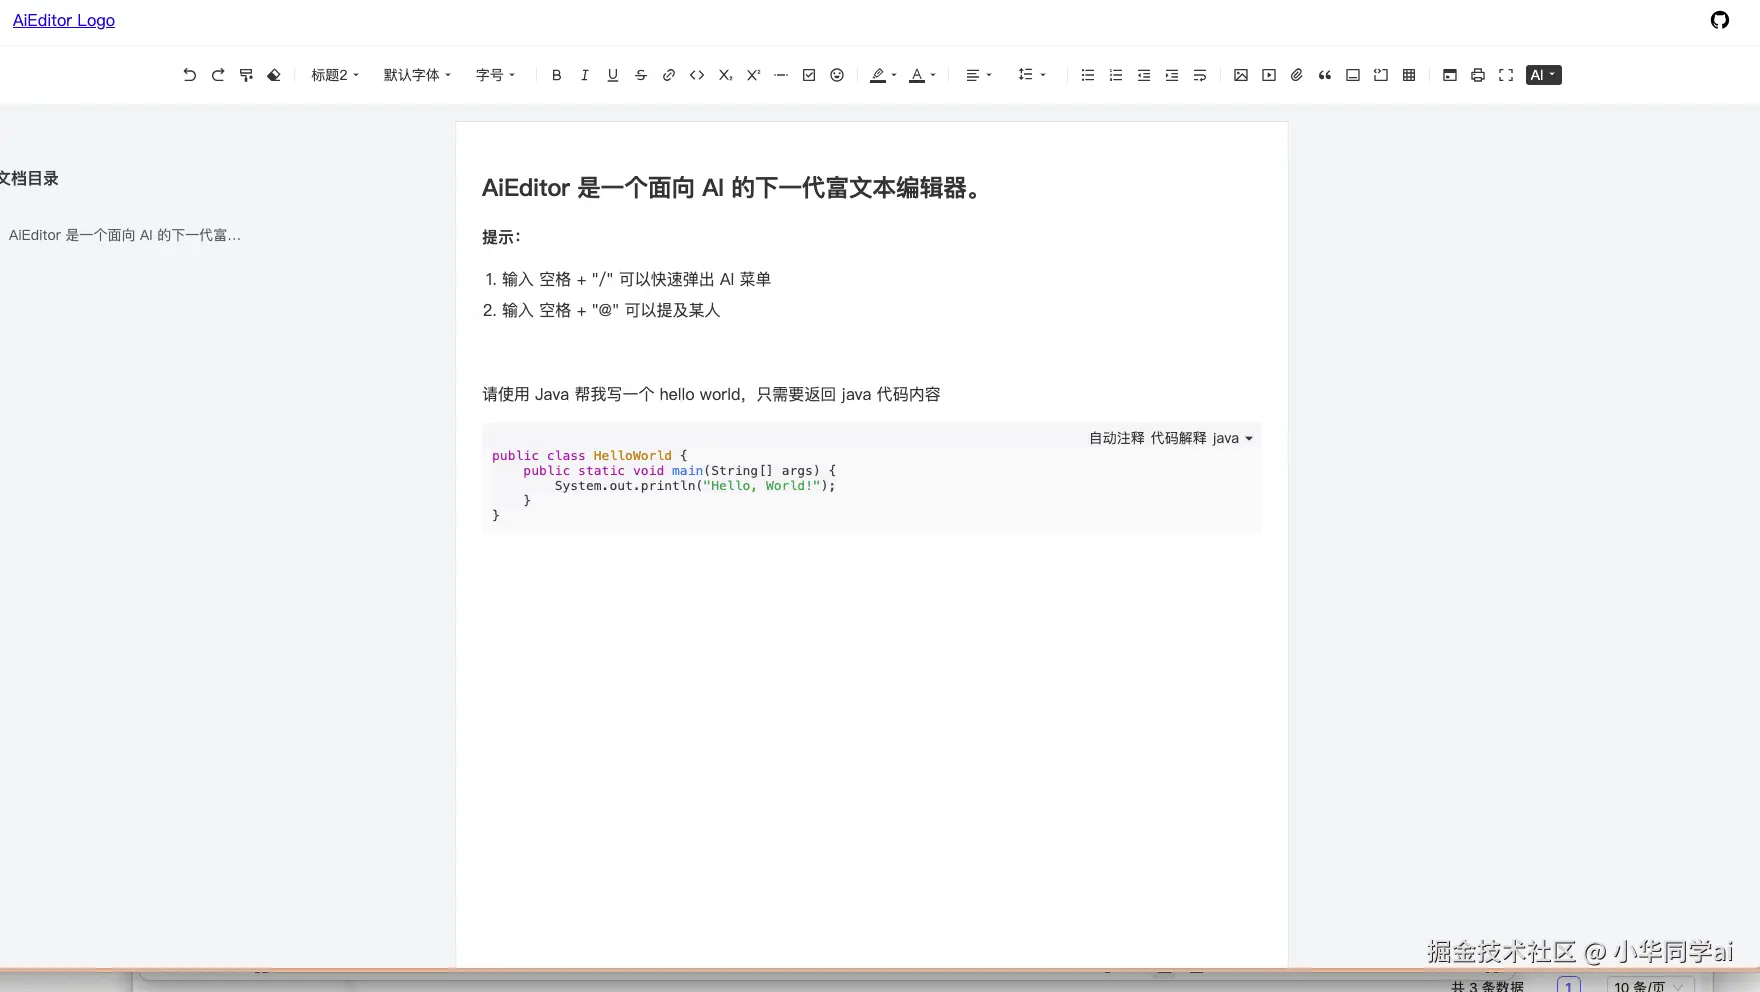Toggle strikethrough formatting
Screen dimensions: 1760x992
[x=641, y=75]
